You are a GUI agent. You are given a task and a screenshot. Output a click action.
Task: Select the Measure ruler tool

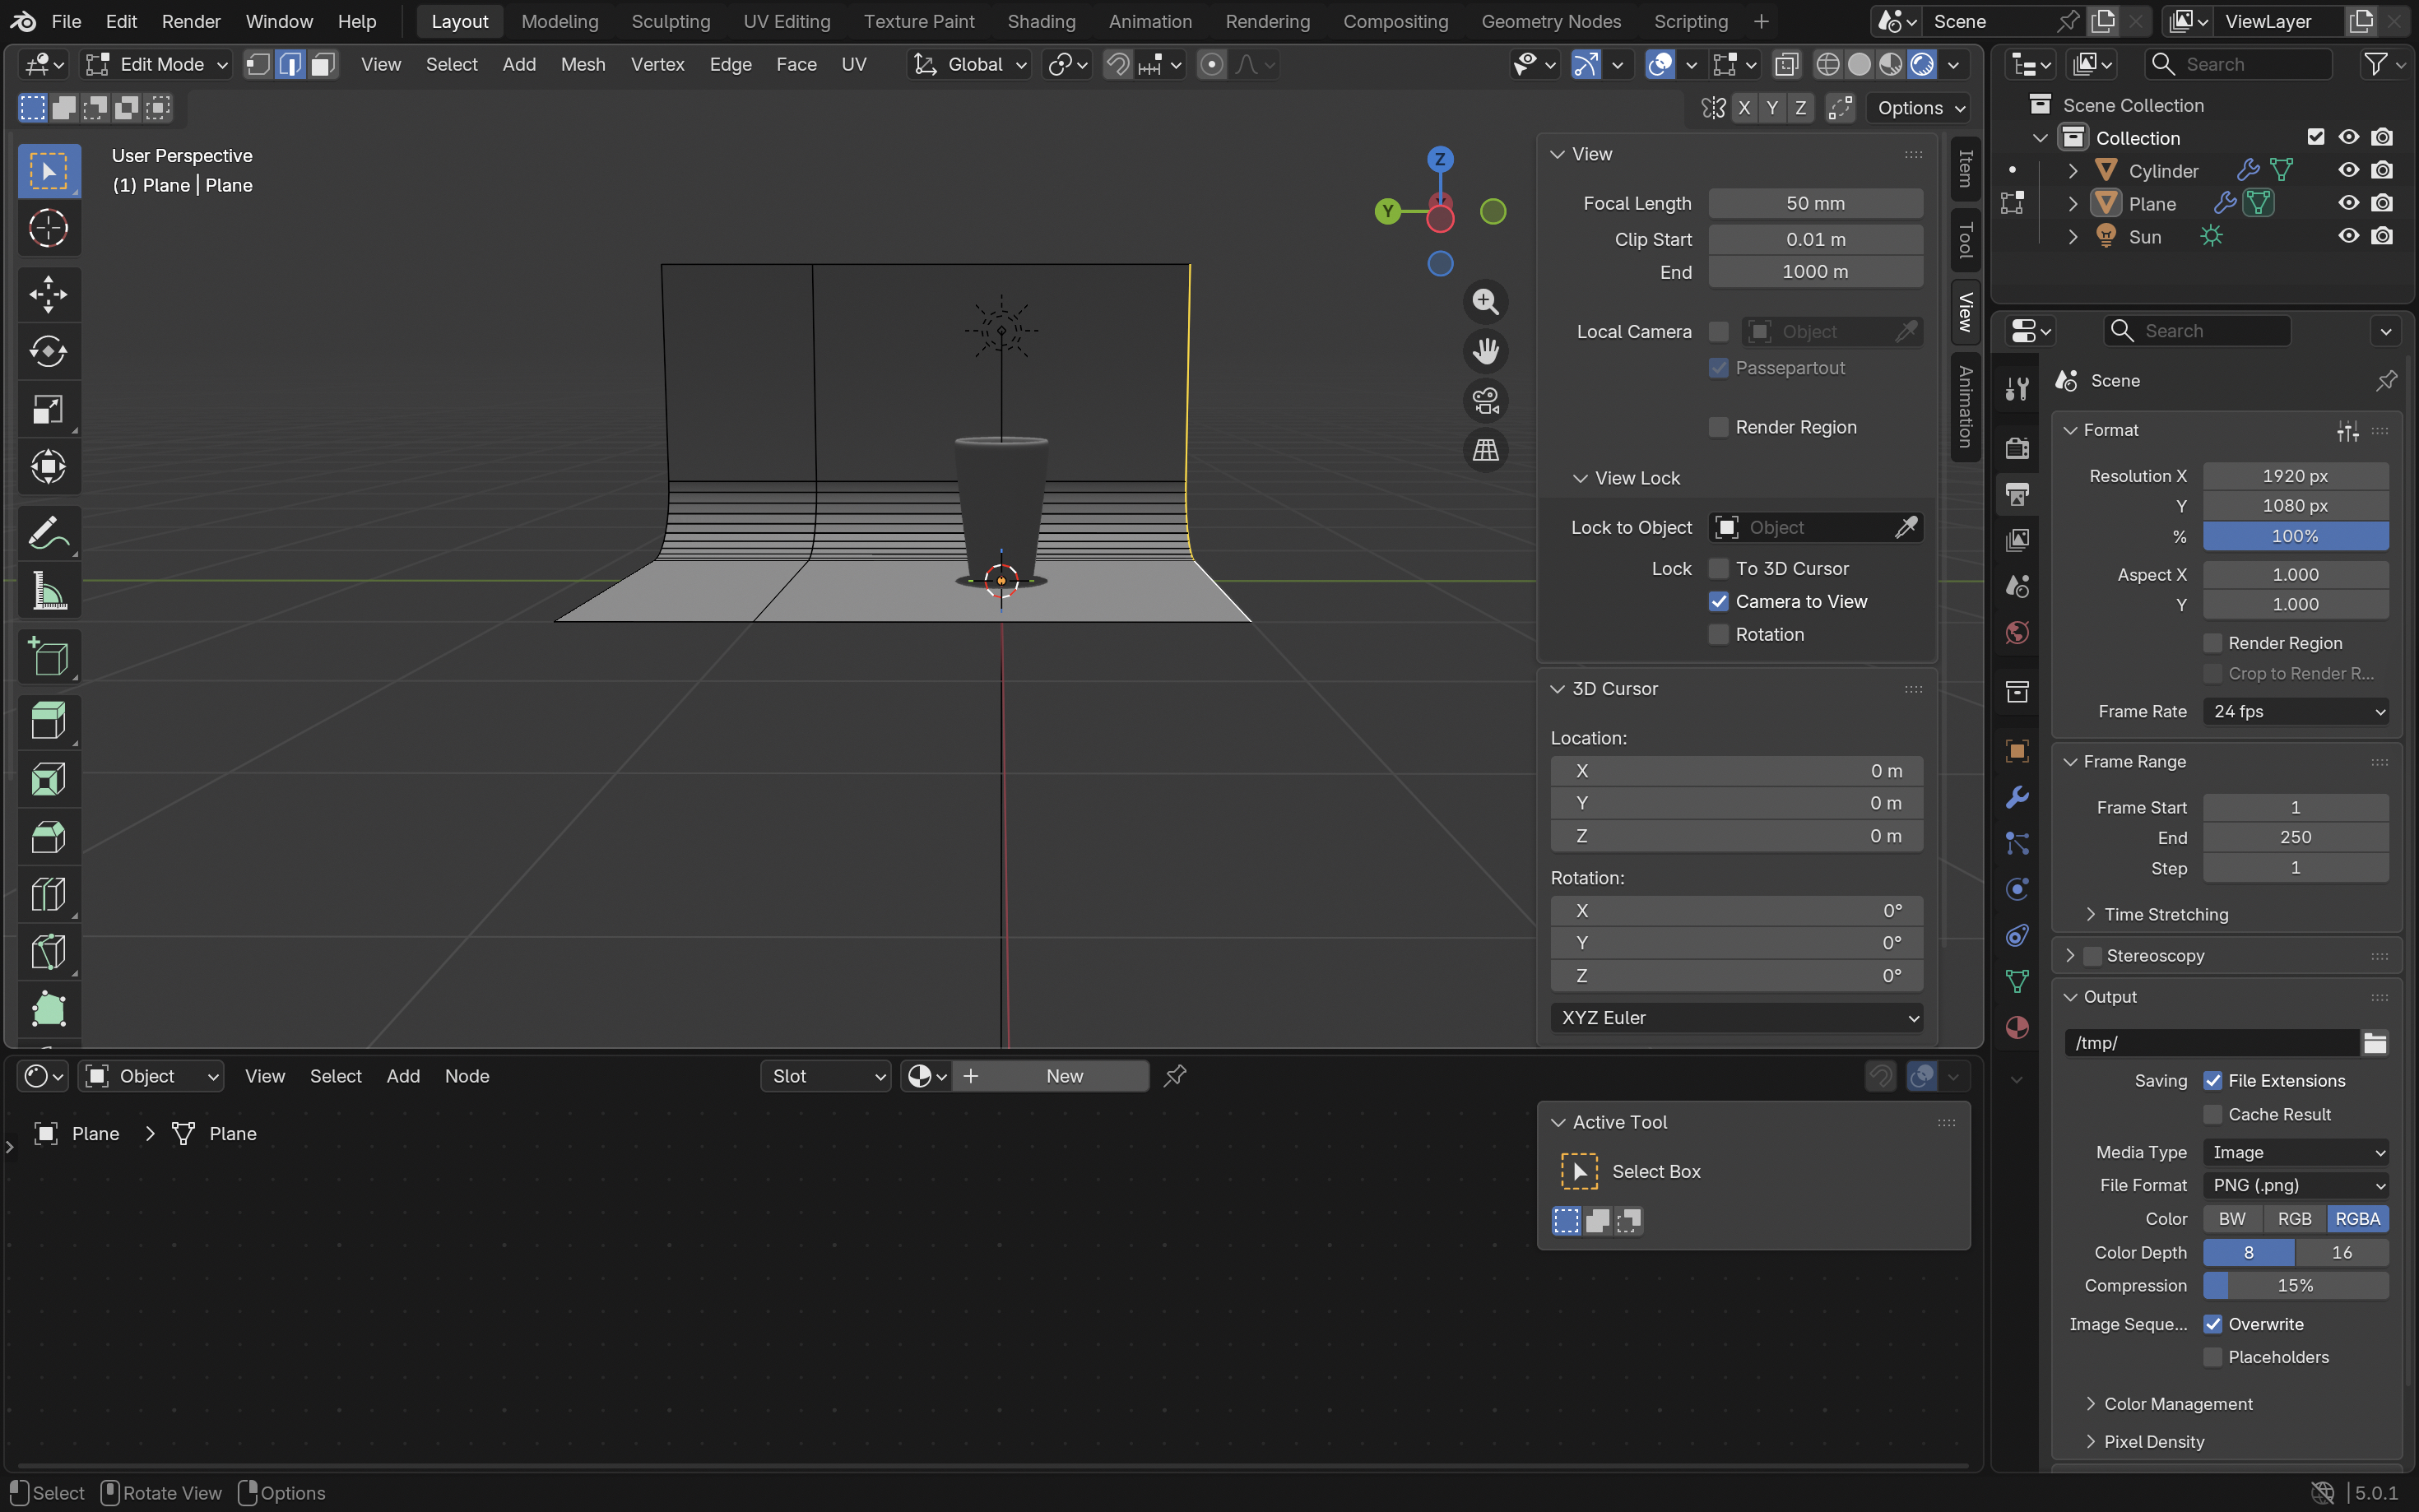point(48,591)
